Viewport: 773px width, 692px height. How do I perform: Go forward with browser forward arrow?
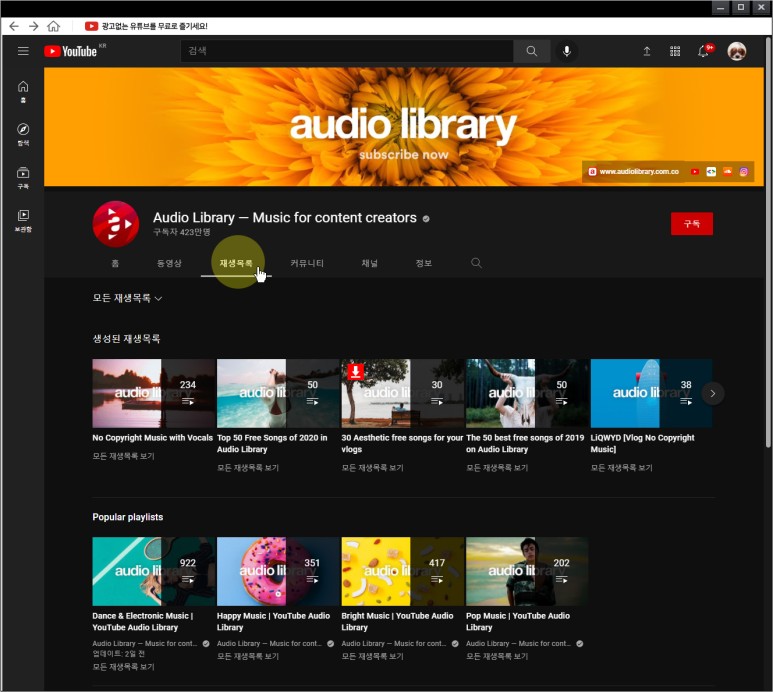click(x=34, y=26)
